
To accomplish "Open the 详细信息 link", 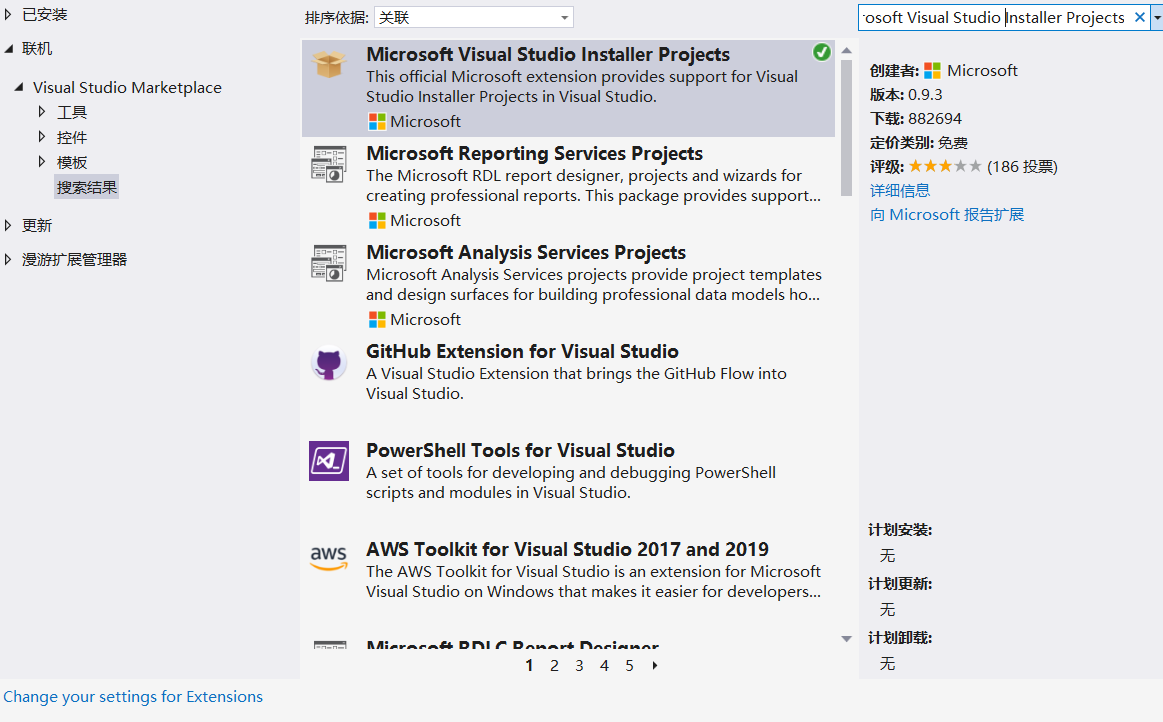I will [x=900, y=190].
